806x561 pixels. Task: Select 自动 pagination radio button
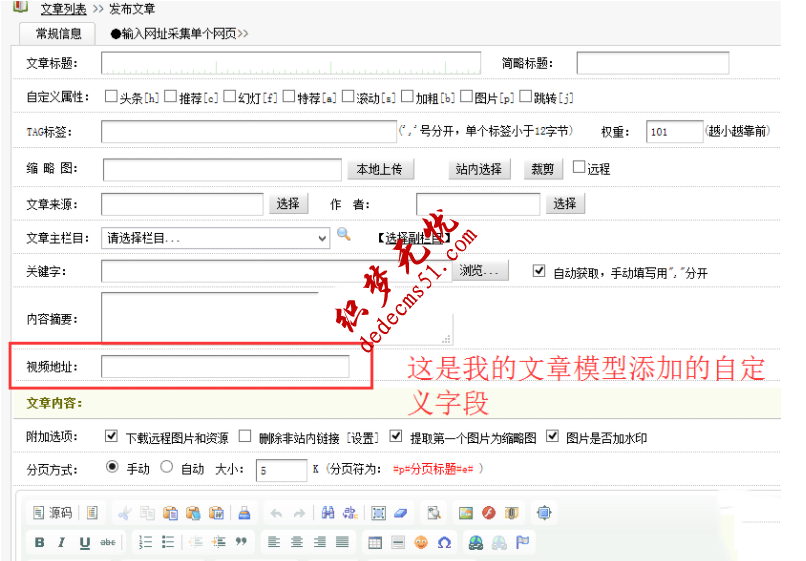(x=166, y=467)
